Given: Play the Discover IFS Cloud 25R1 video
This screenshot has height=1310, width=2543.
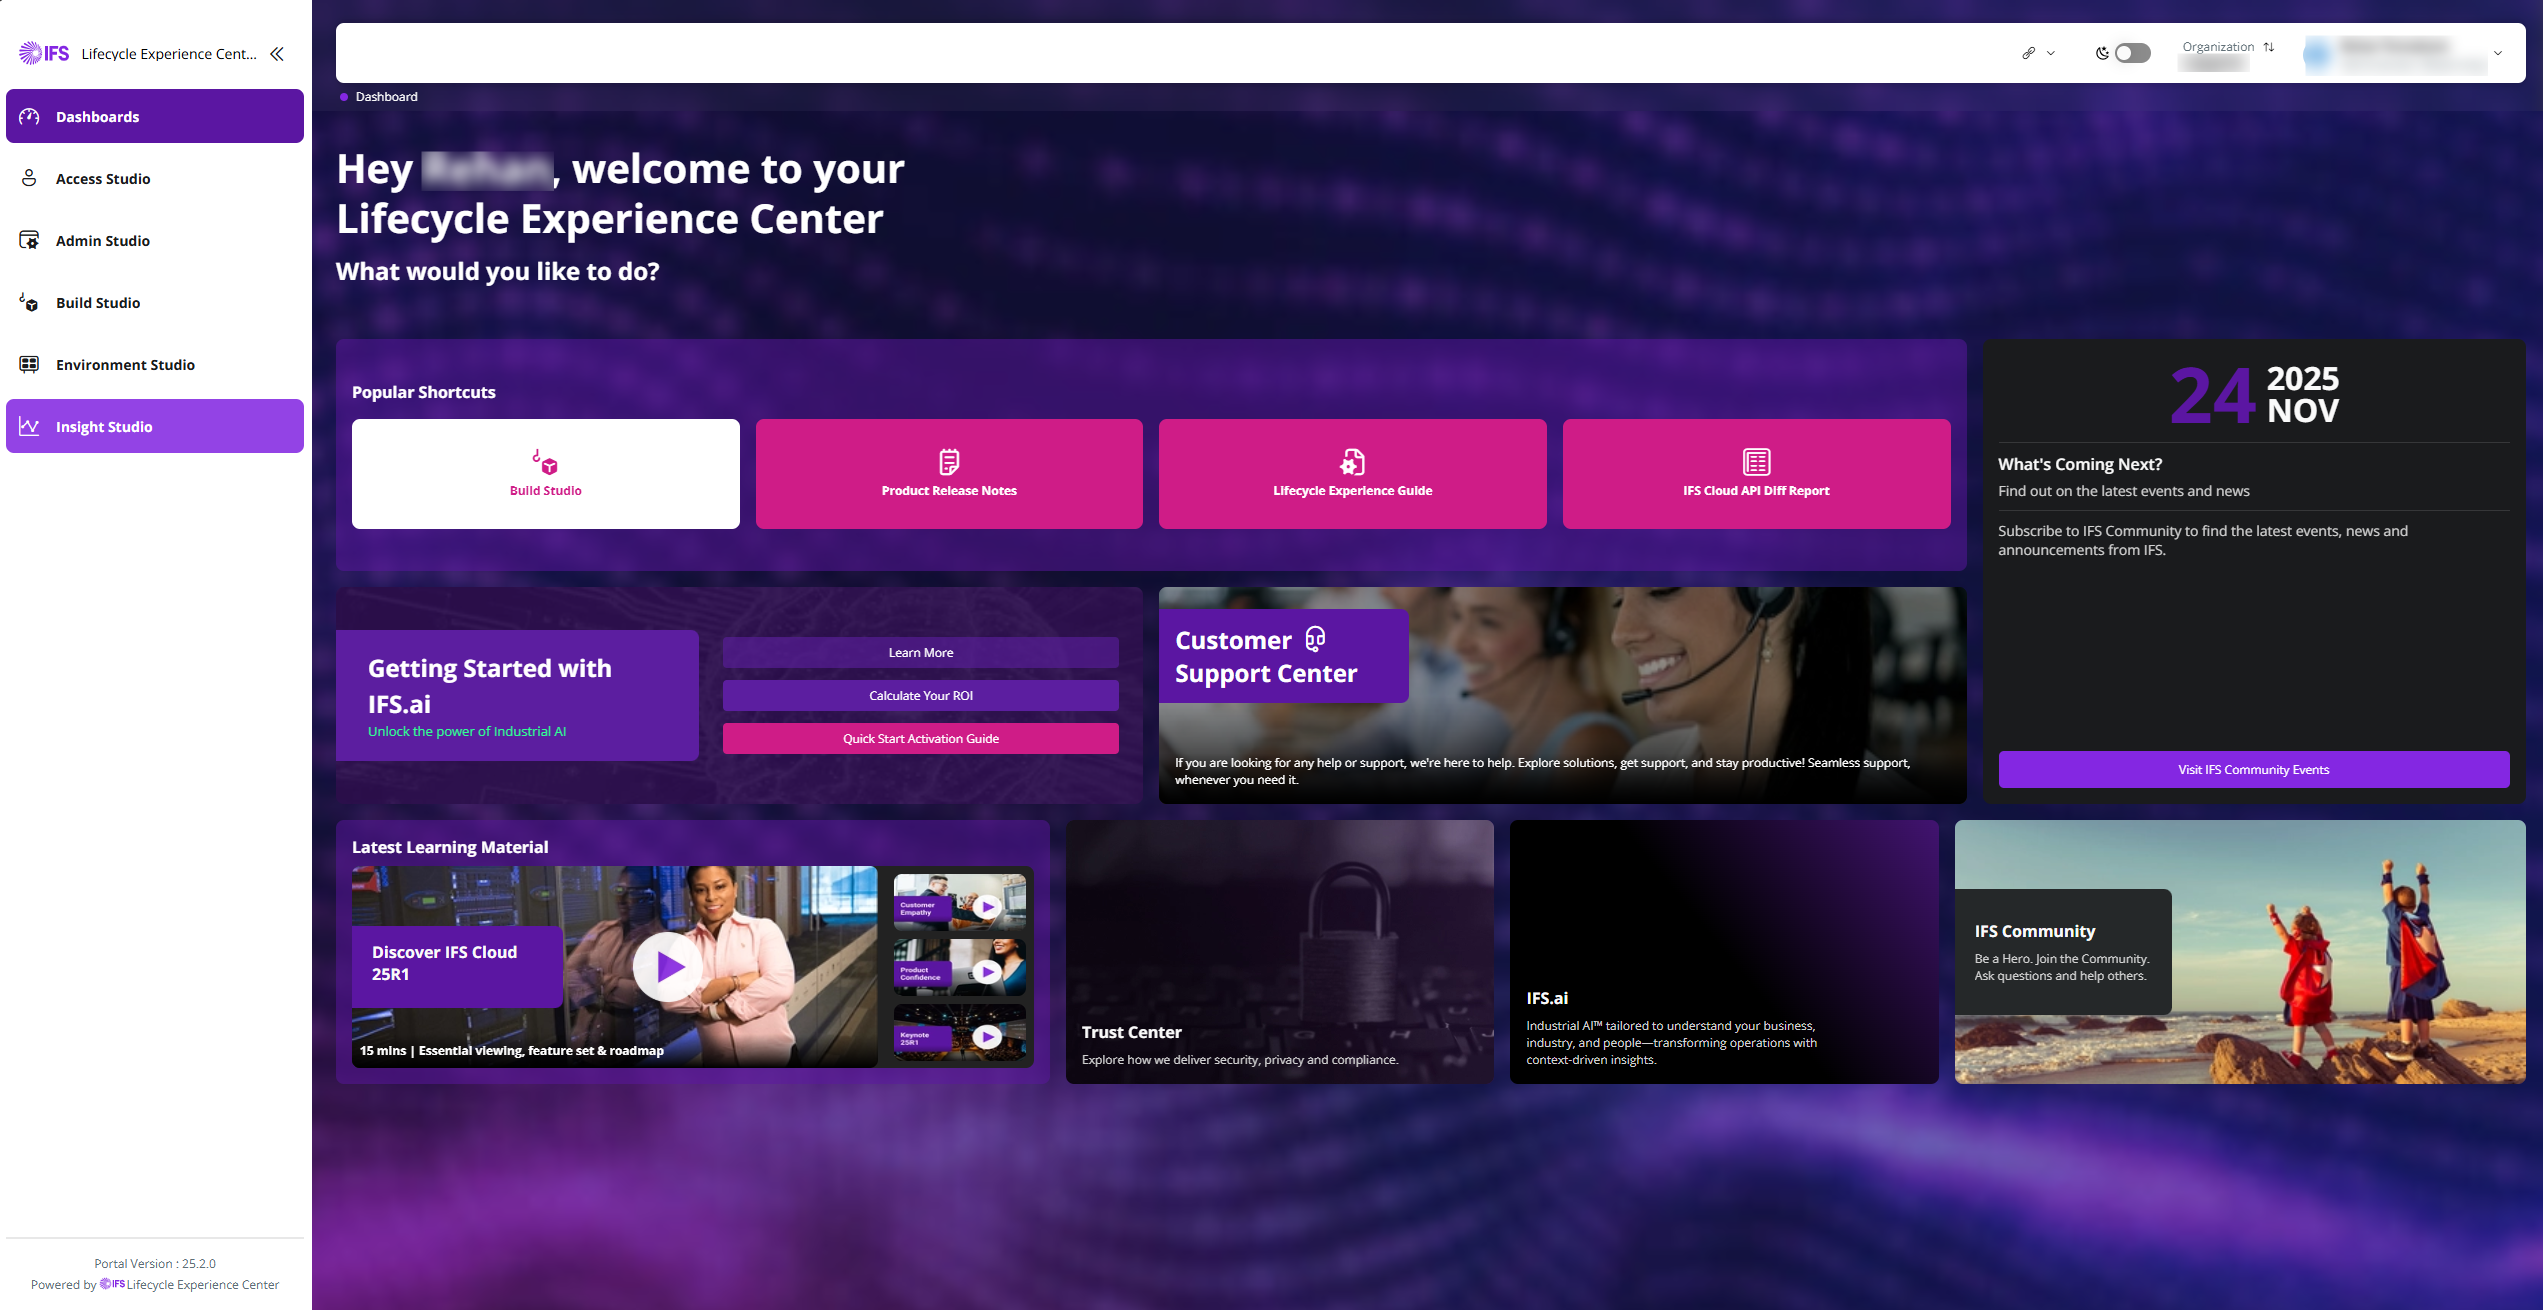Looking at the screenshot, I should 668,966.
